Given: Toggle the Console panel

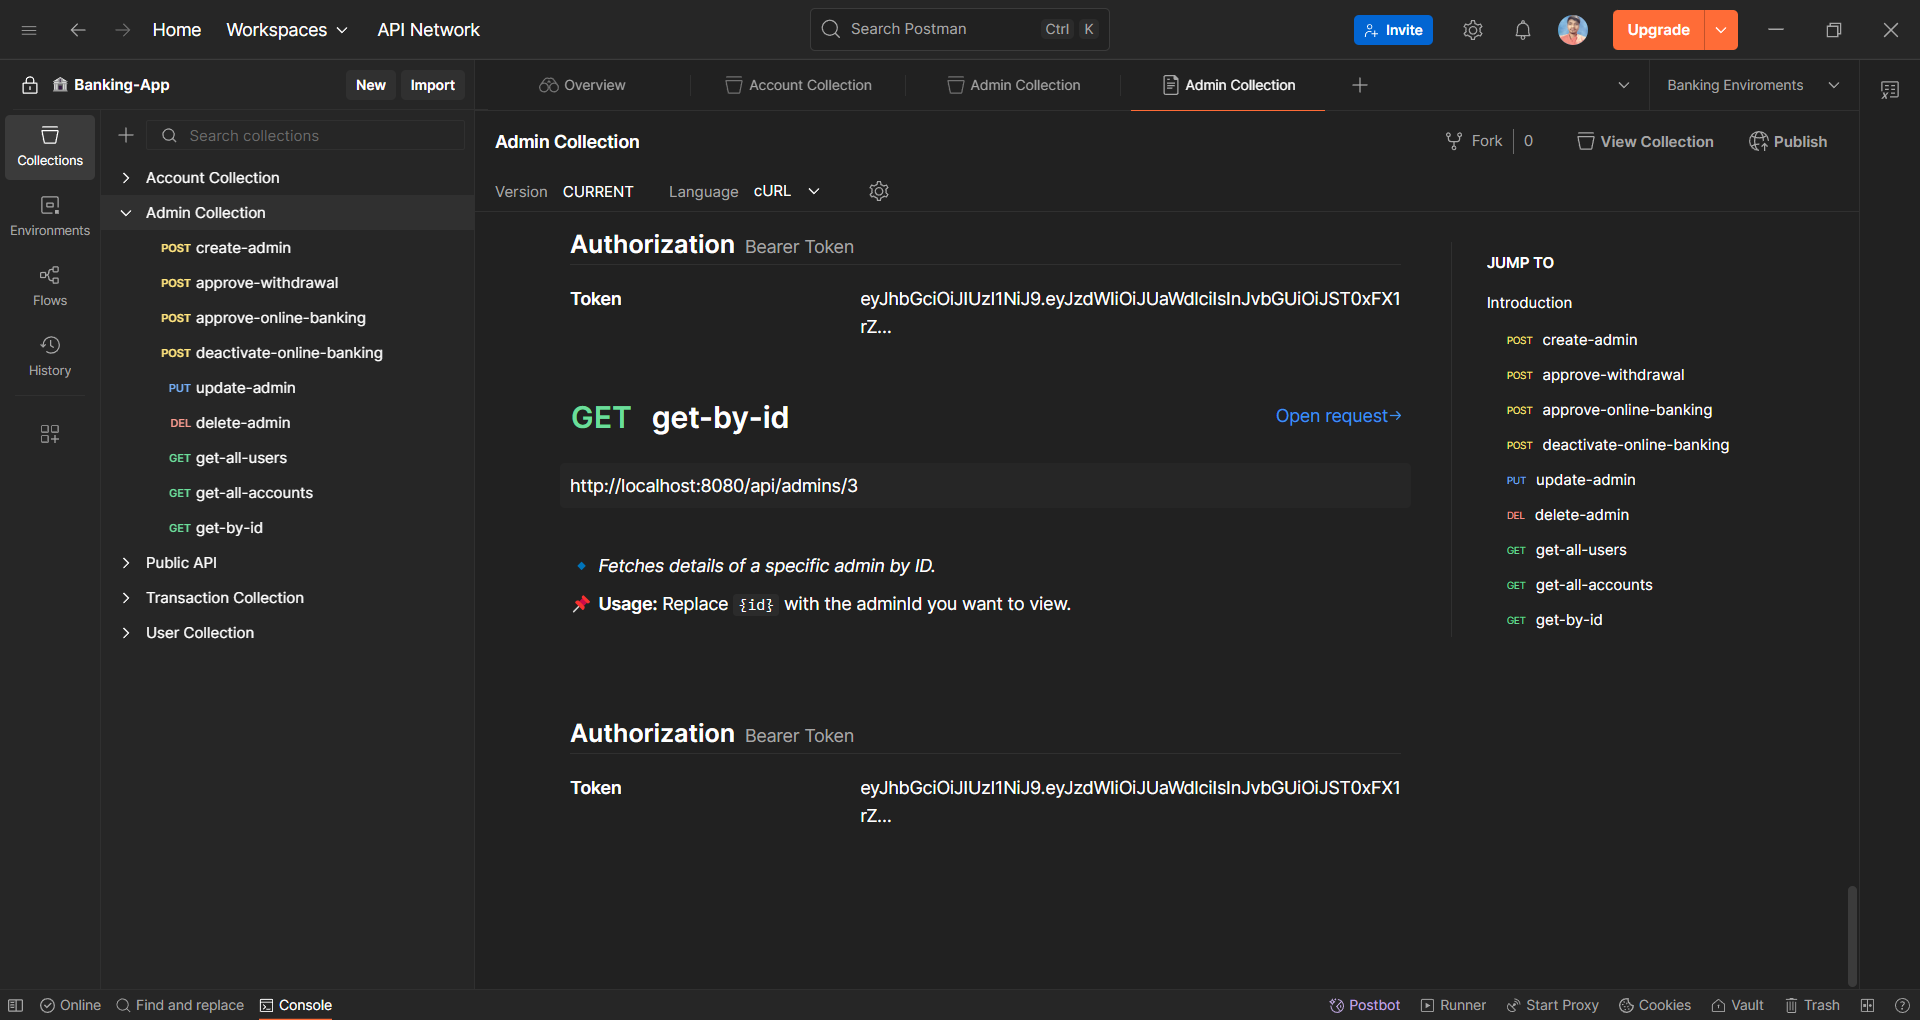Looking at the screenshot, I should 296,1005.
